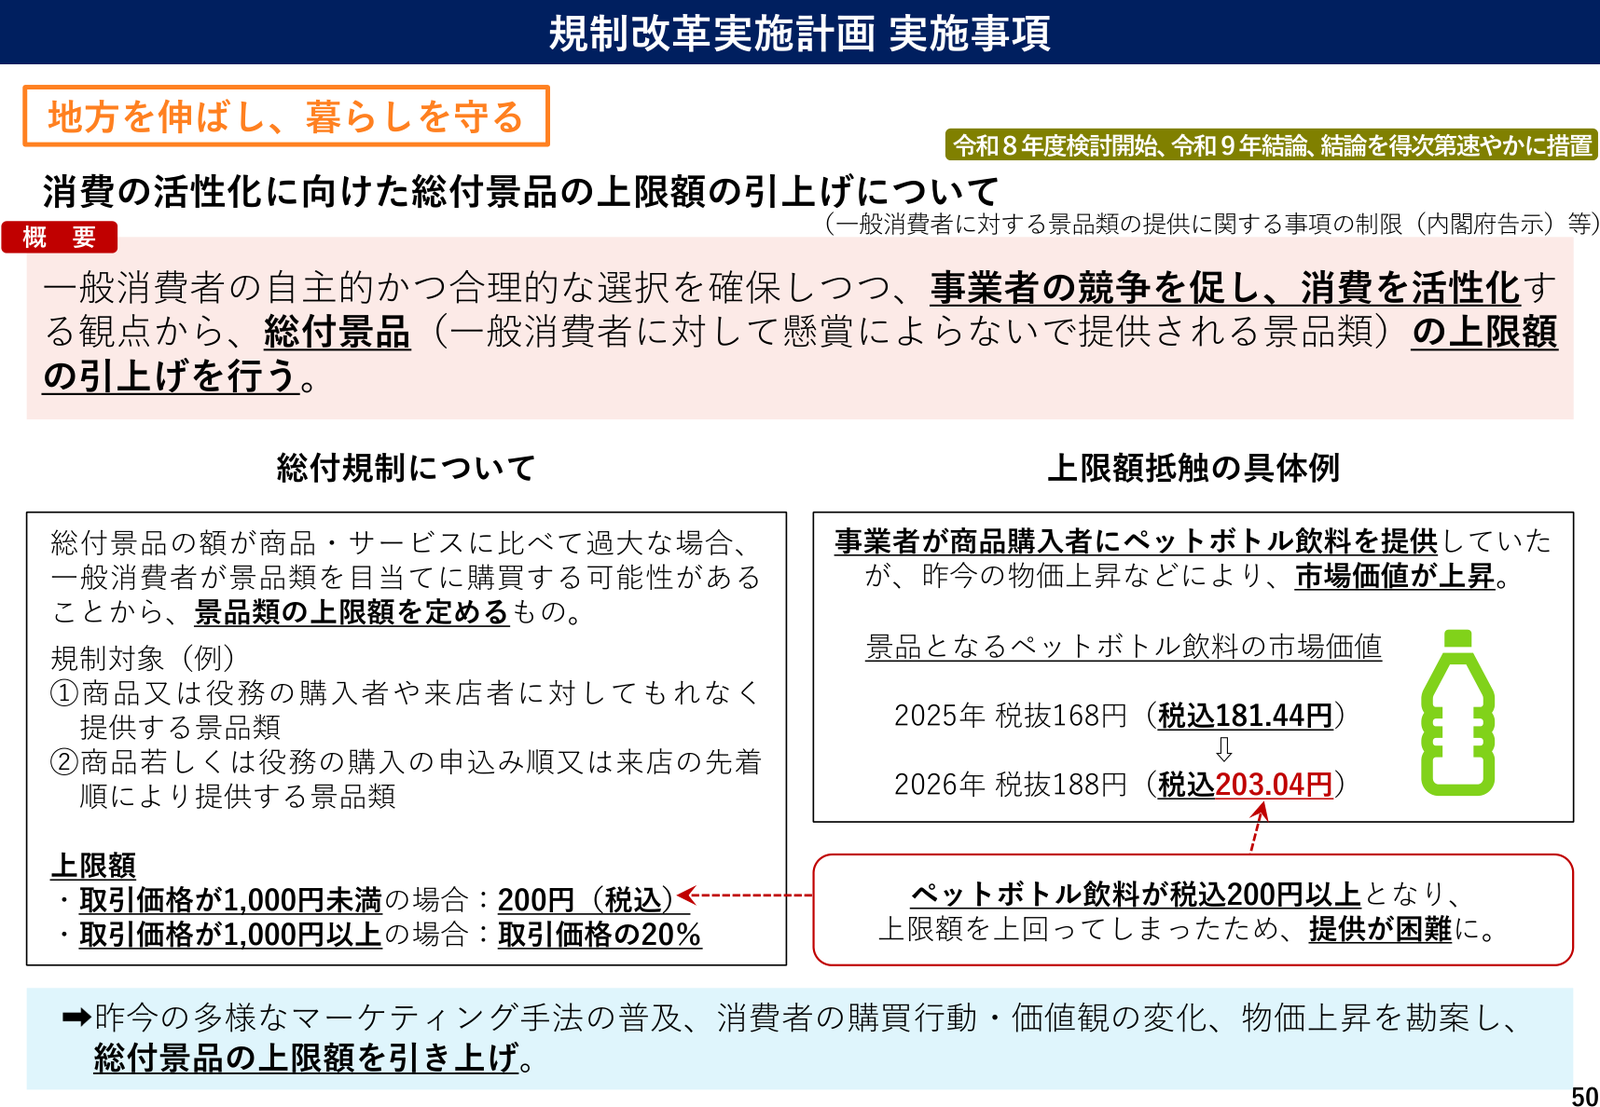
Task: Click the text 規制対象（例）
Action: coord(143,658)
